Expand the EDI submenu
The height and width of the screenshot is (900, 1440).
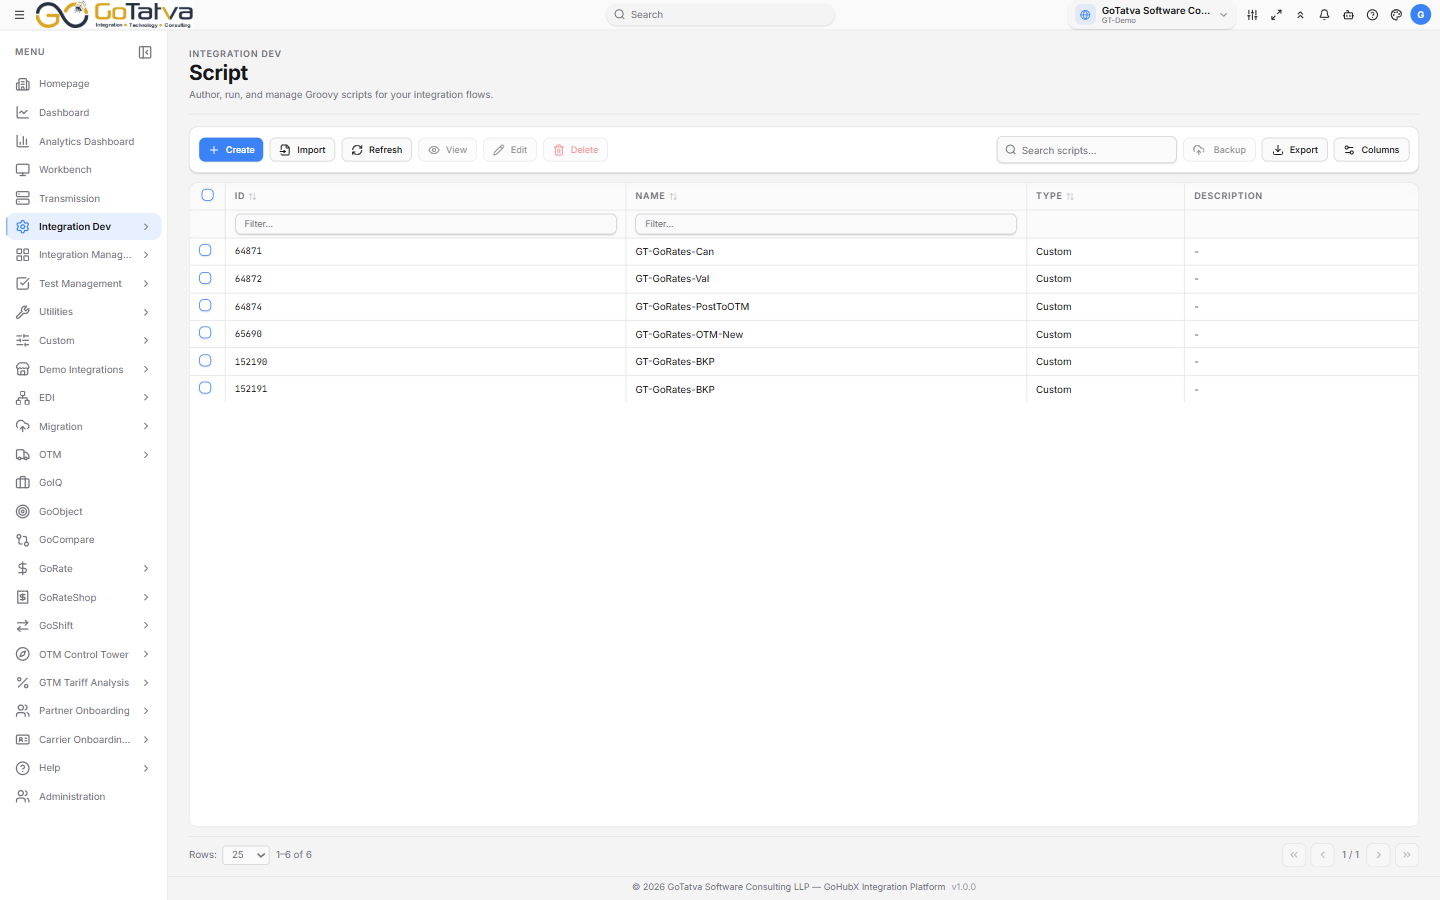[84, 398]
